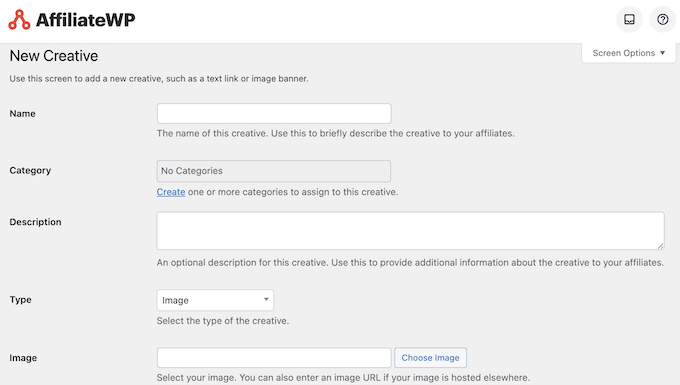Image resolution: width=680 pixels, height=385 pixels.
Task: Follow the Create categories link
Action: (x=171, y=192)
